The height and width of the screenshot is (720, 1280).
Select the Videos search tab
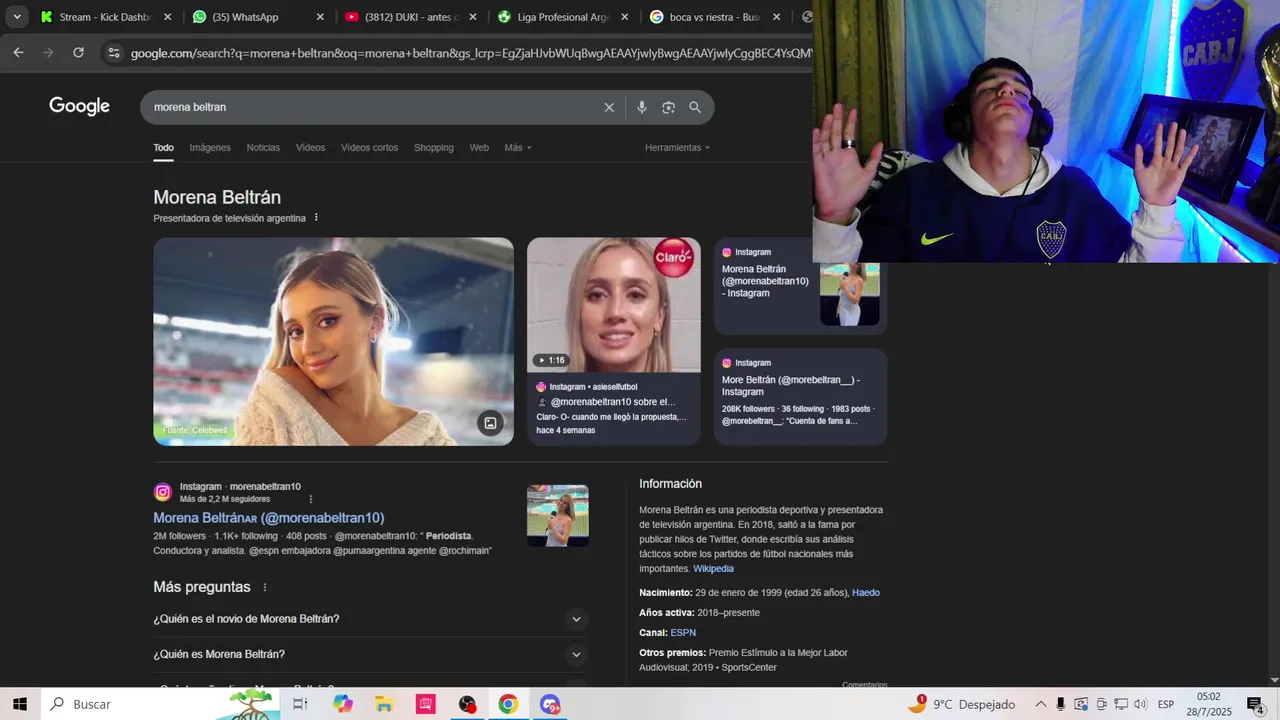(x=310, y=147)
